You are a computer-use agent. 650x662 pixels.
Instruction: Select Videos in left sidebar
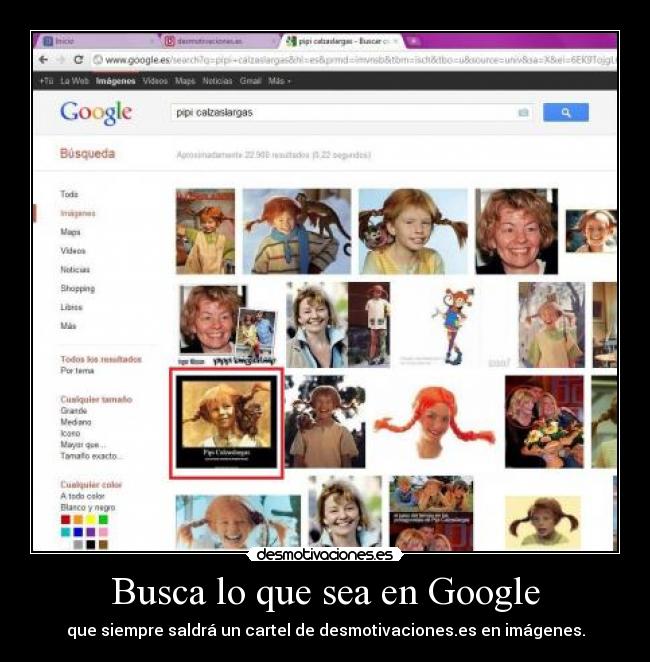tap(73, 251)
